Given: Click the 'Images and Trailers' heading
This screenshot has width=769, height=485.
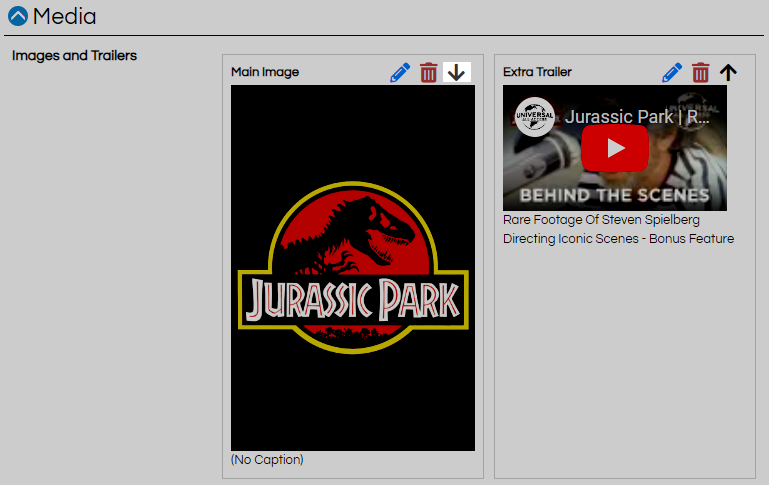Looking at the screenshot, I should click(x=74, y=55).
